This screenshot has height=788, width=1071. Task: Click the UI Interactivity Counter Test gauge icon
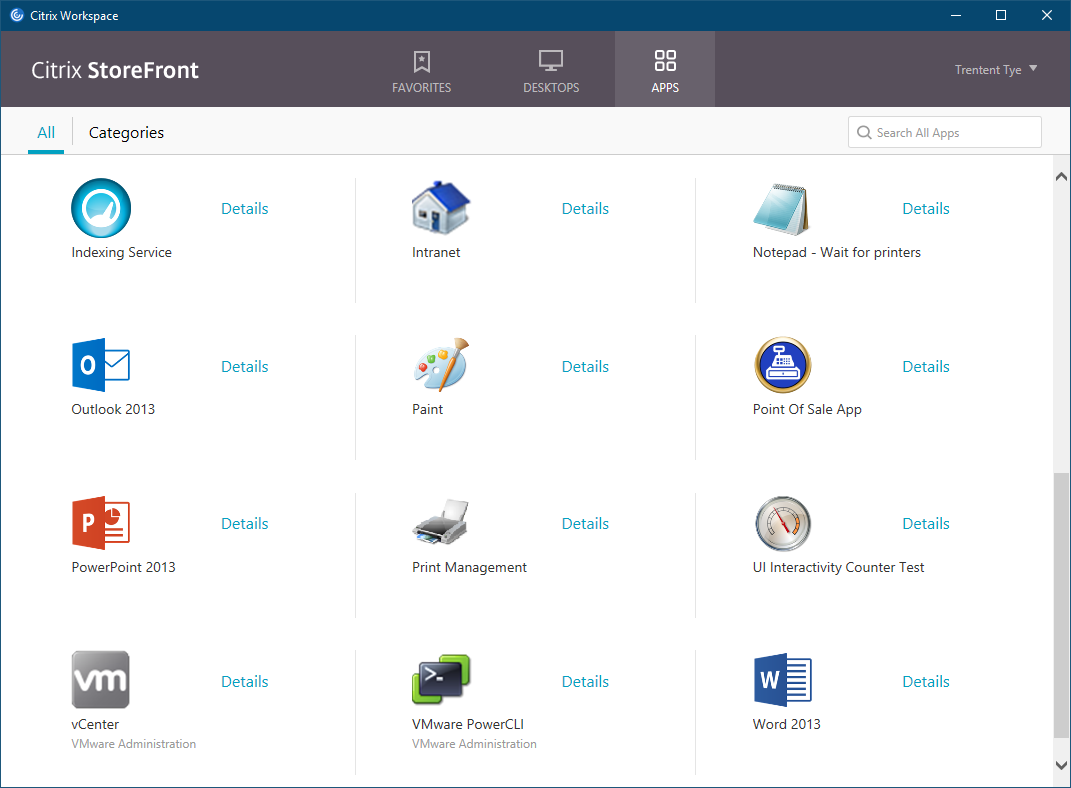coord(782,523)
